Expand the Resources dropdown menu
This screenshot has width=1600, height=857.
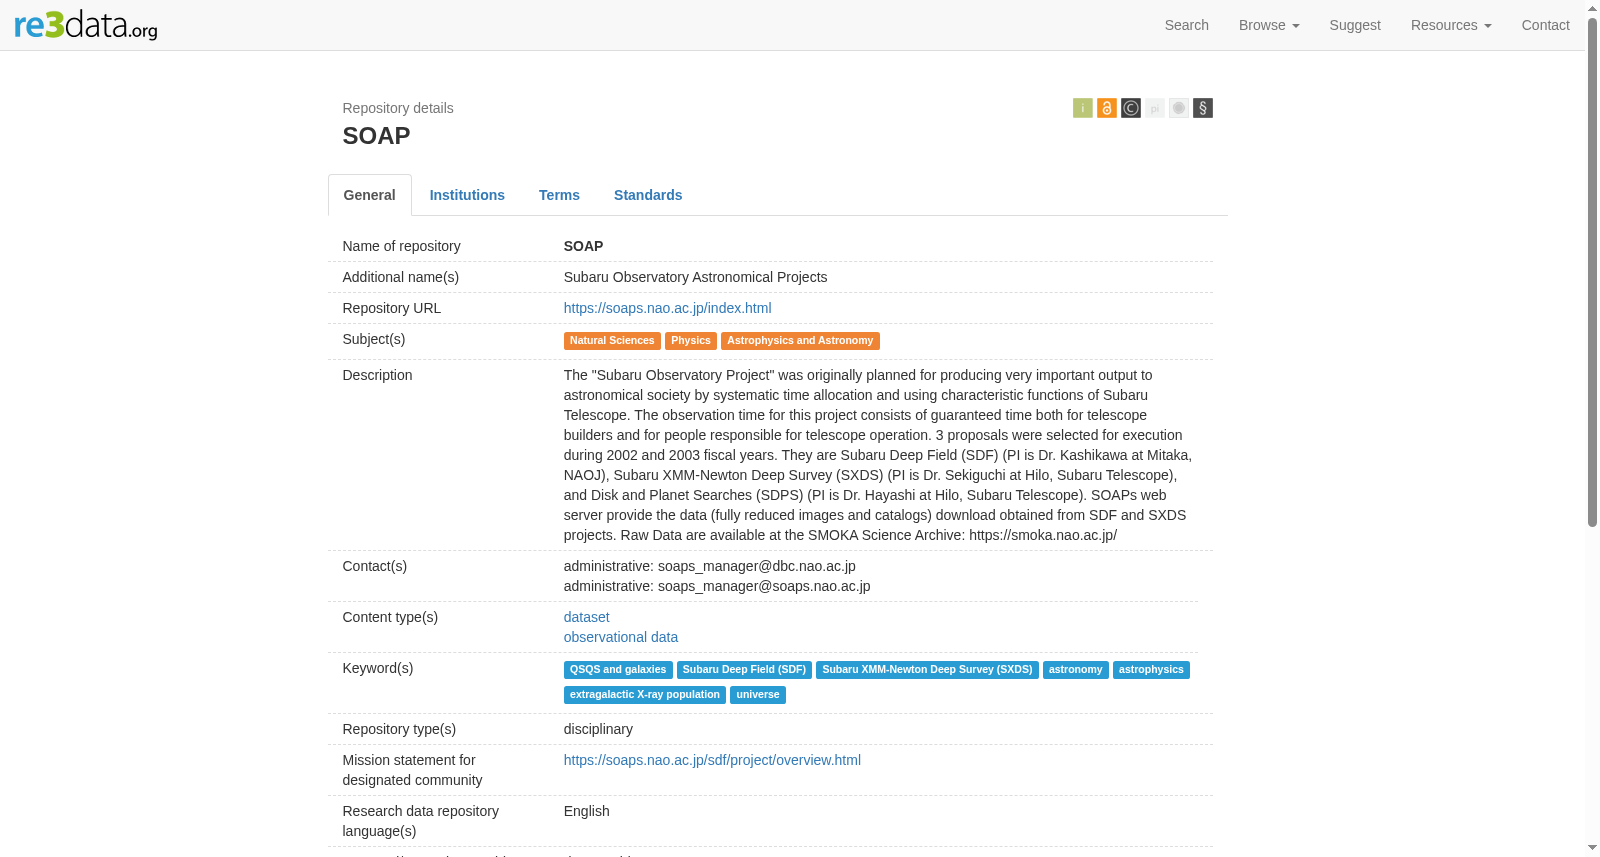[1451, 25]
